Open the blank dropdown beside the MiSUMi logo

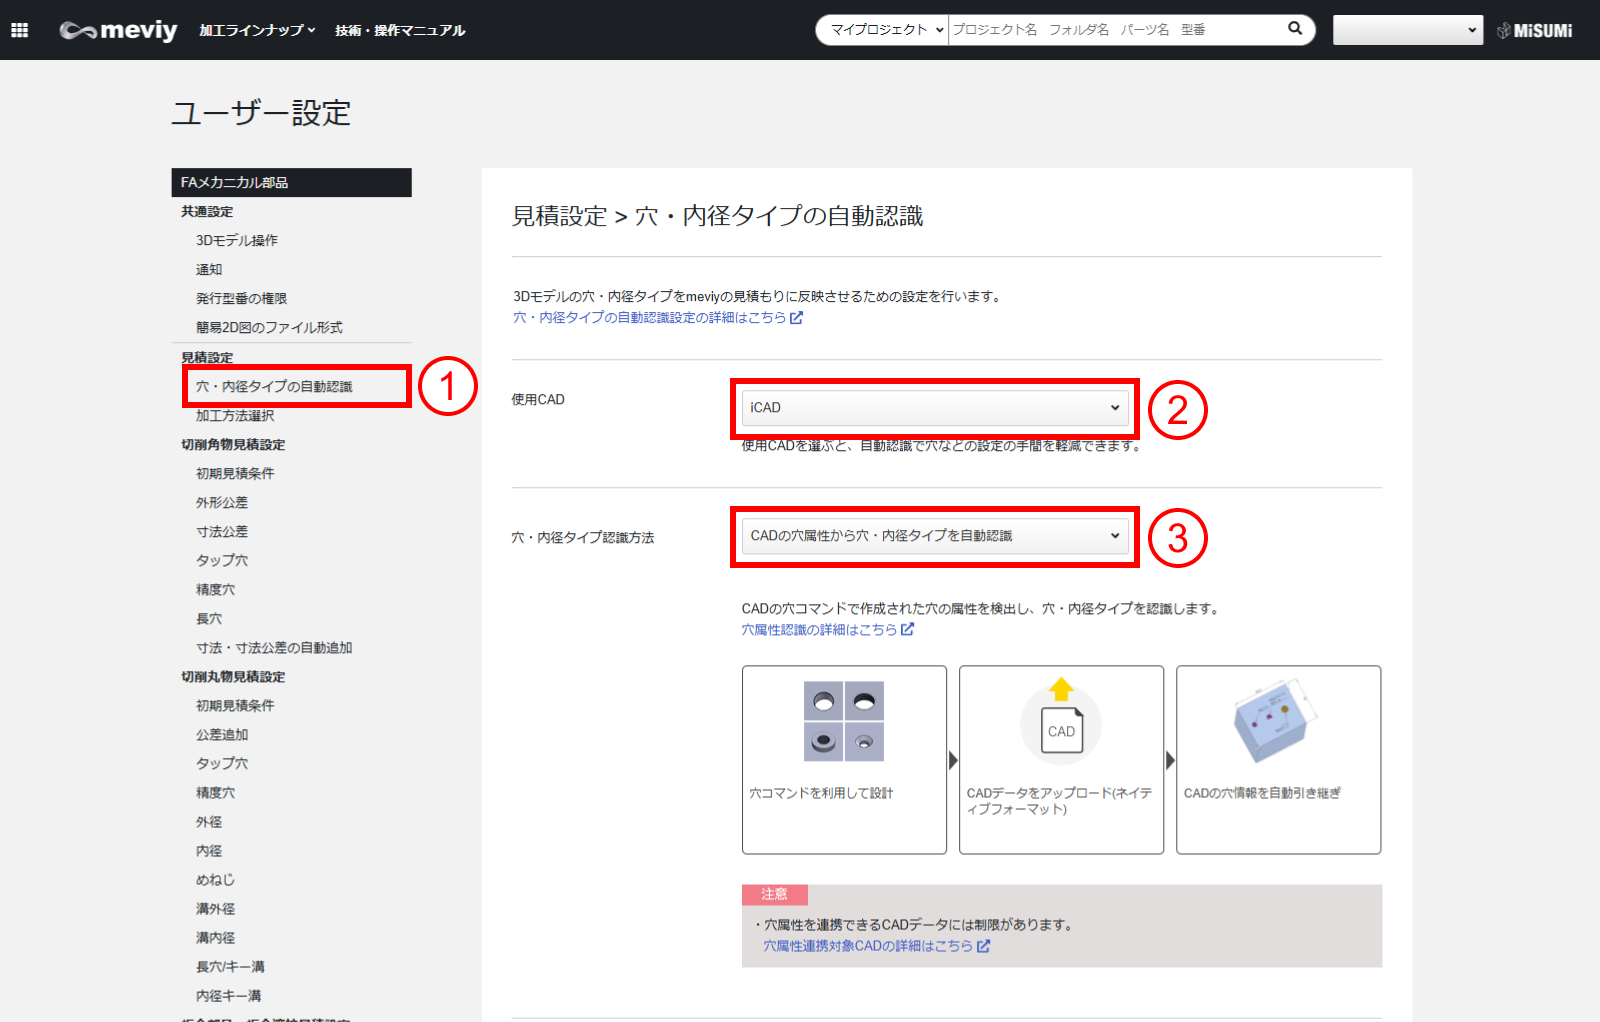[x=1407, y=30]
